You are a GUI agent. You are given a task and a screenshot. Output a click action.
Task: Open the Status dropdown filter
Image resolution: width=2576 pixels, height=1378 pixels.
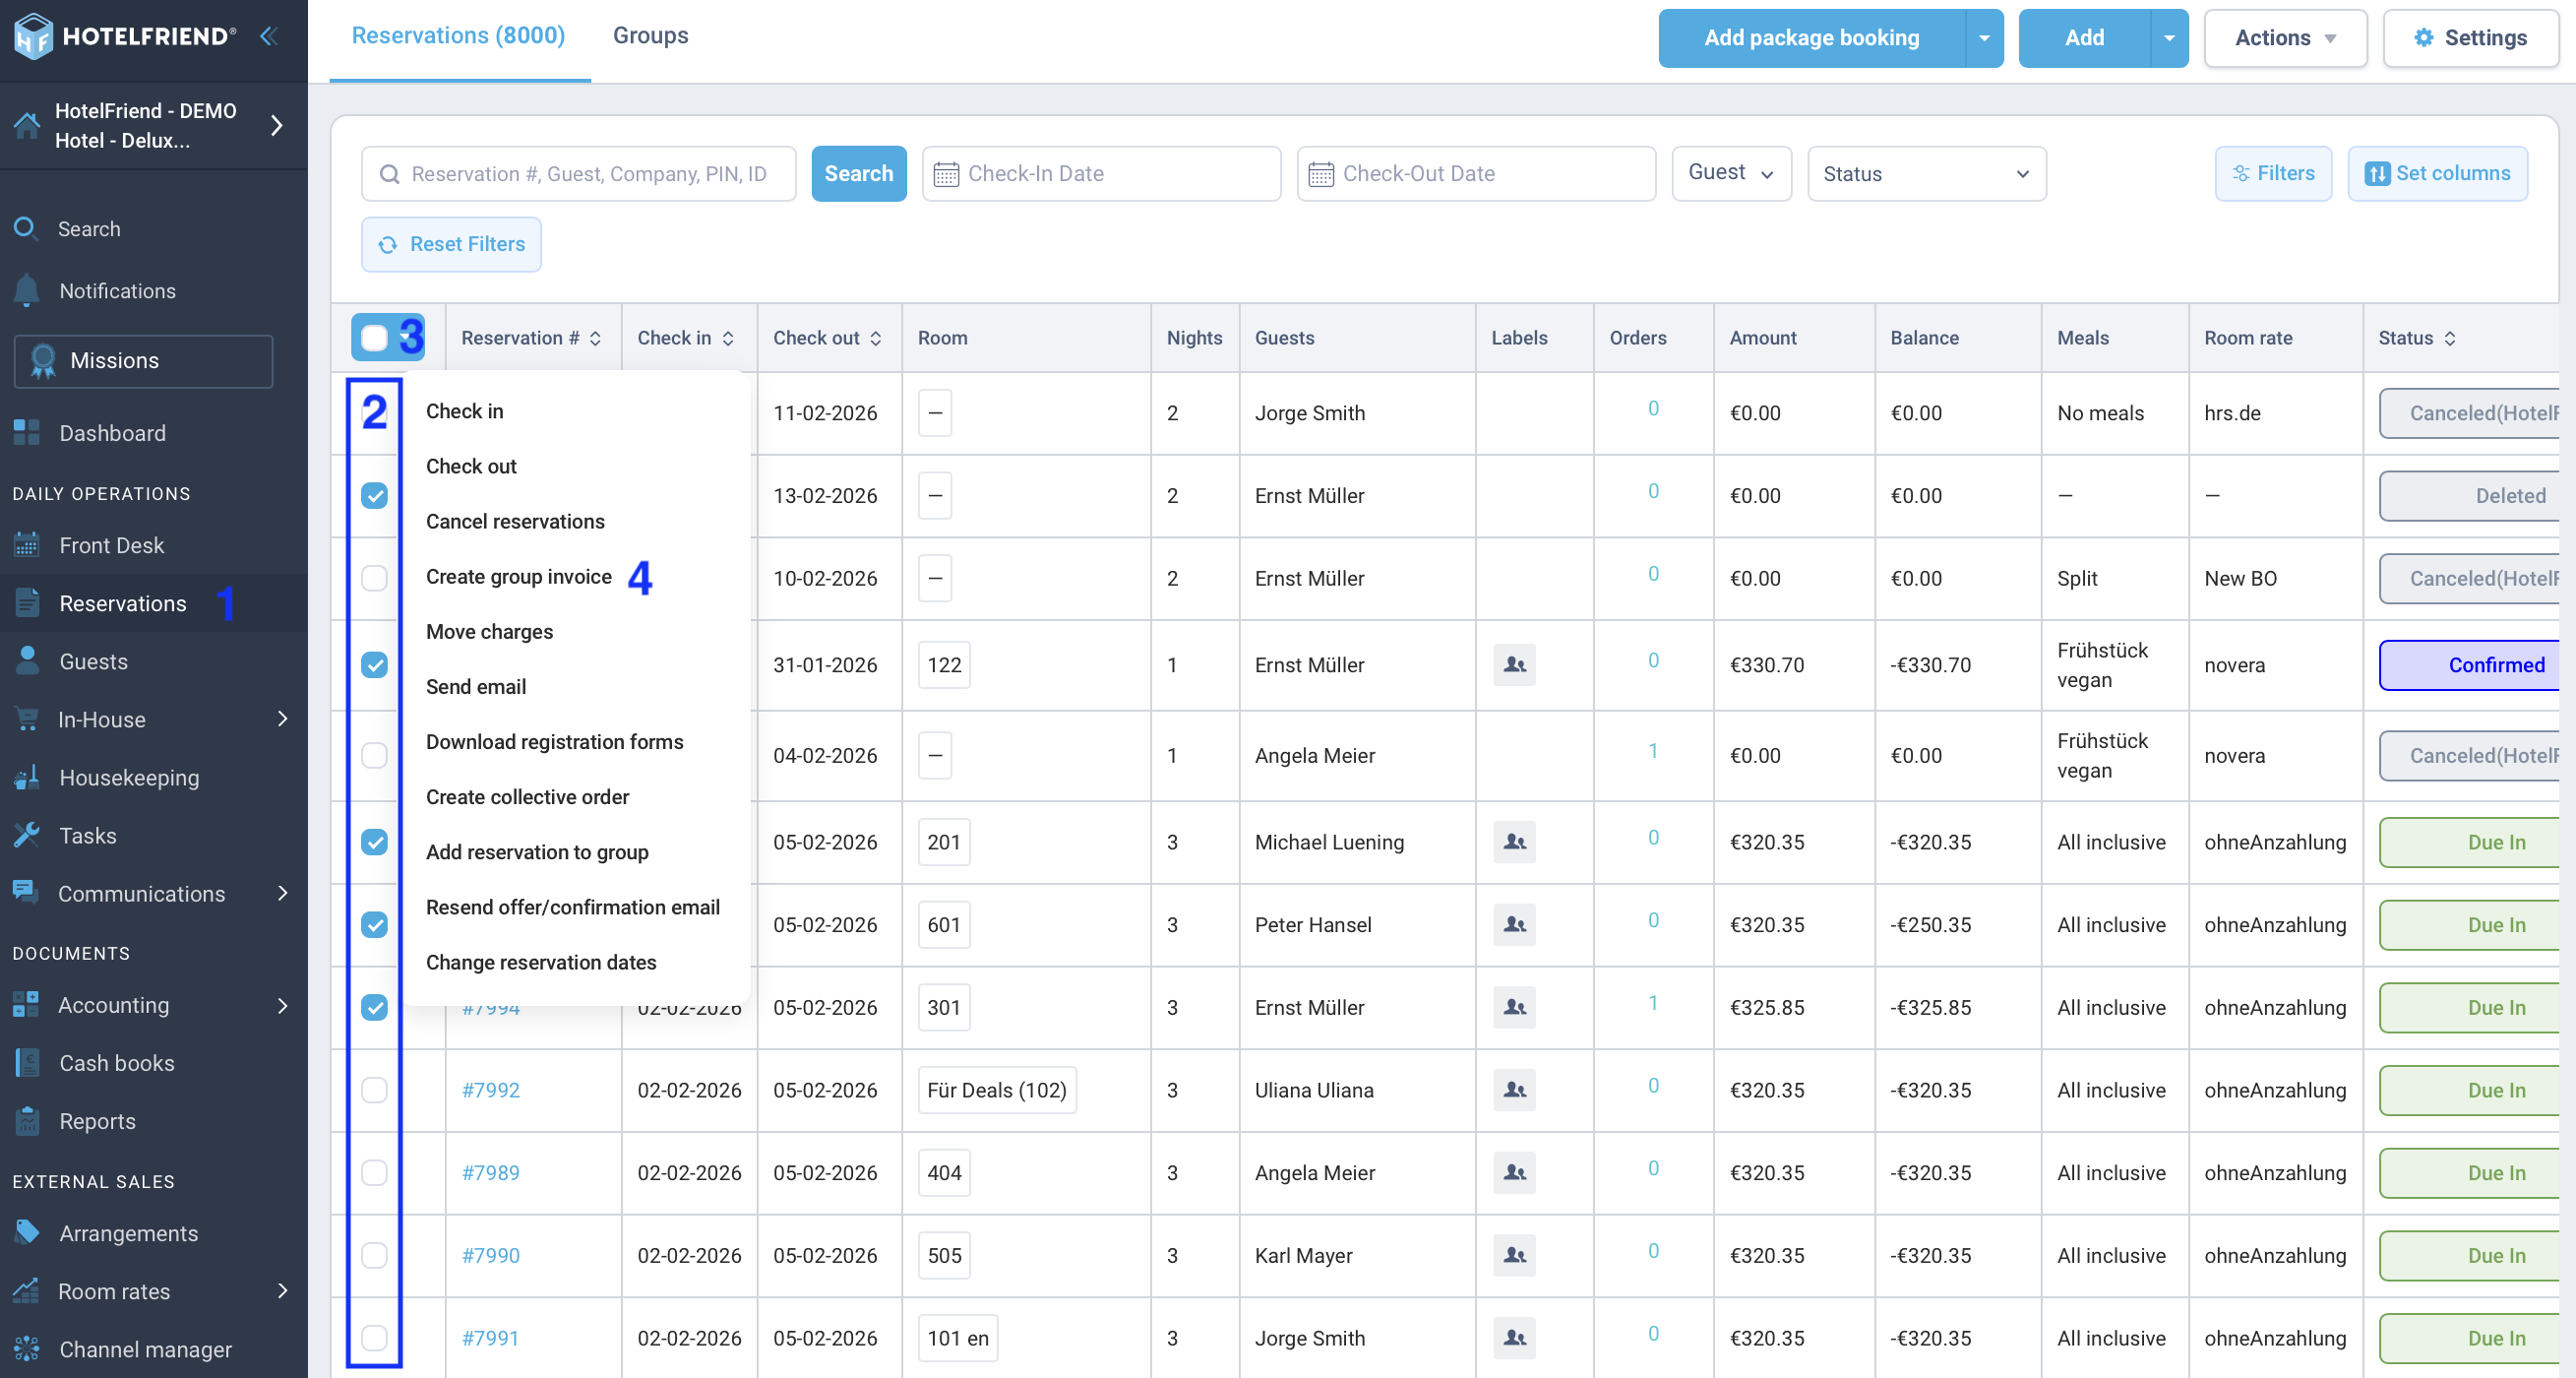(1926, 173)
